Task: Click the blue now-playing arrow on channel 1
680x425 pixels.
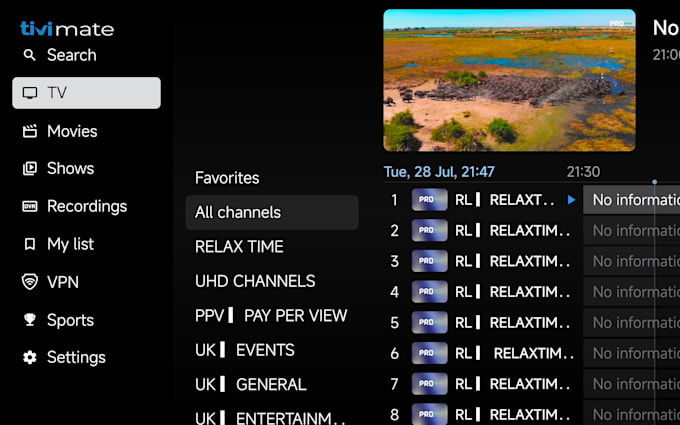Action: pos(572,200)
